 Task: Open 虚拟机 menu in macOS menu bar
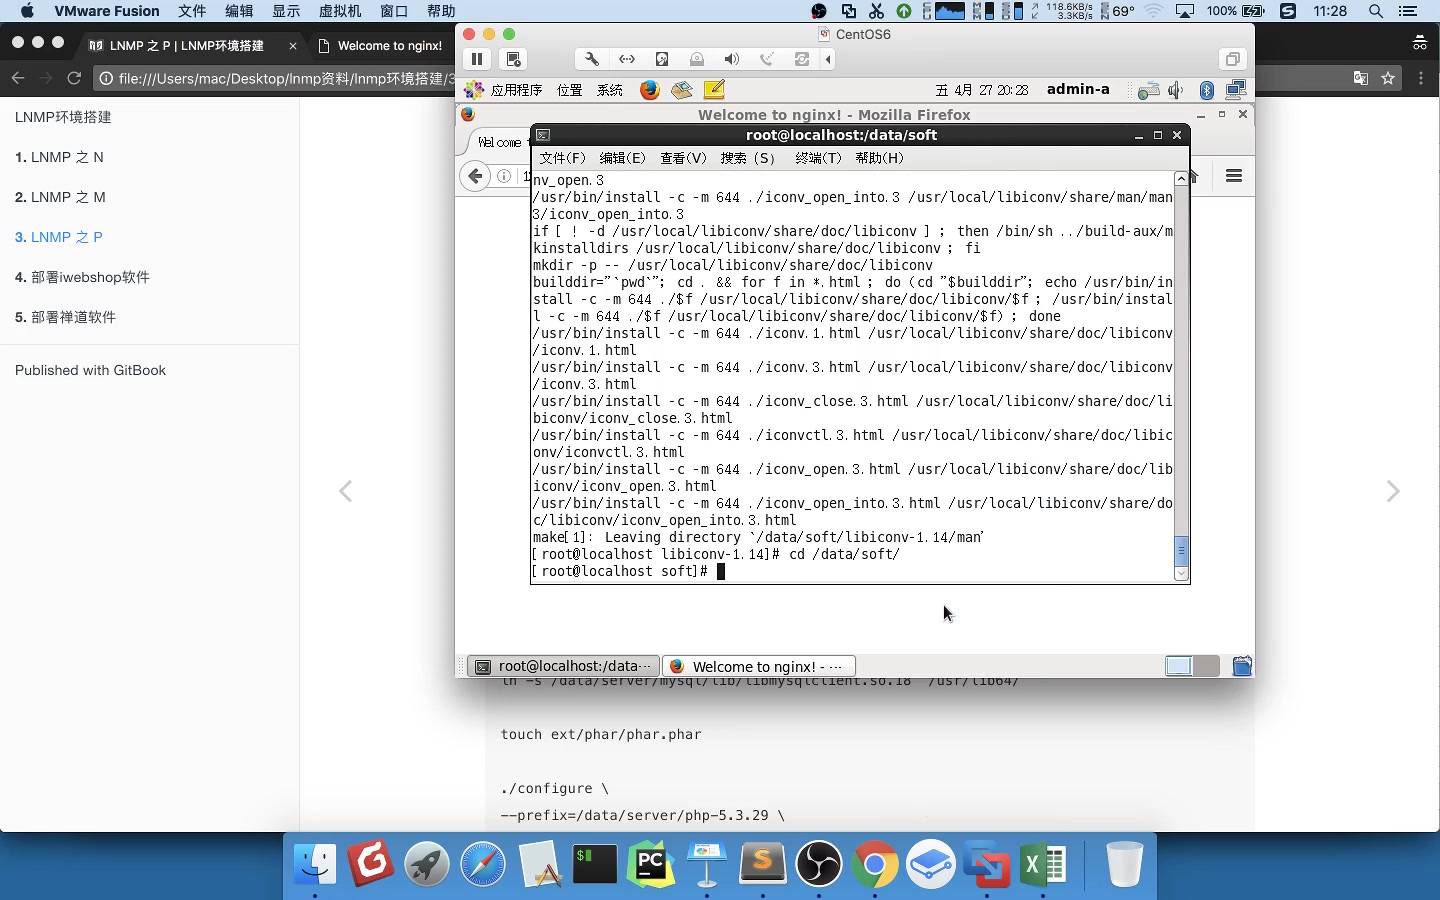coord(340,11)
